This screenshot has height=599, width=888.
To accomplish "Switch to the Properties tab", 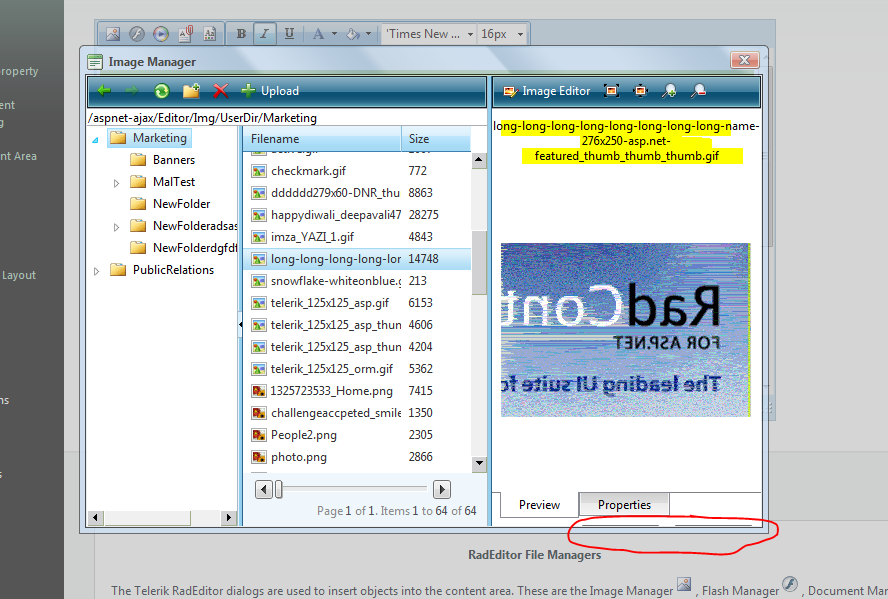I will coord(624,504).
